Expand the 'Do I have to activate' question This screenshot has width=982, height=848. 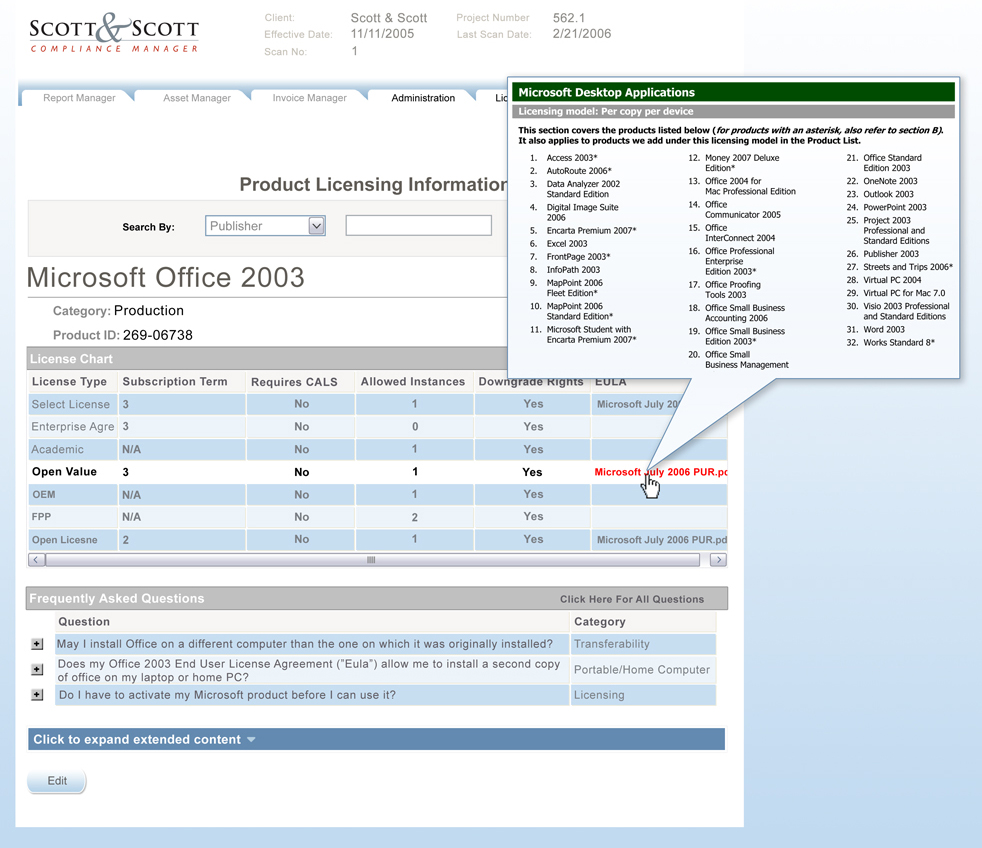[38, 695]
